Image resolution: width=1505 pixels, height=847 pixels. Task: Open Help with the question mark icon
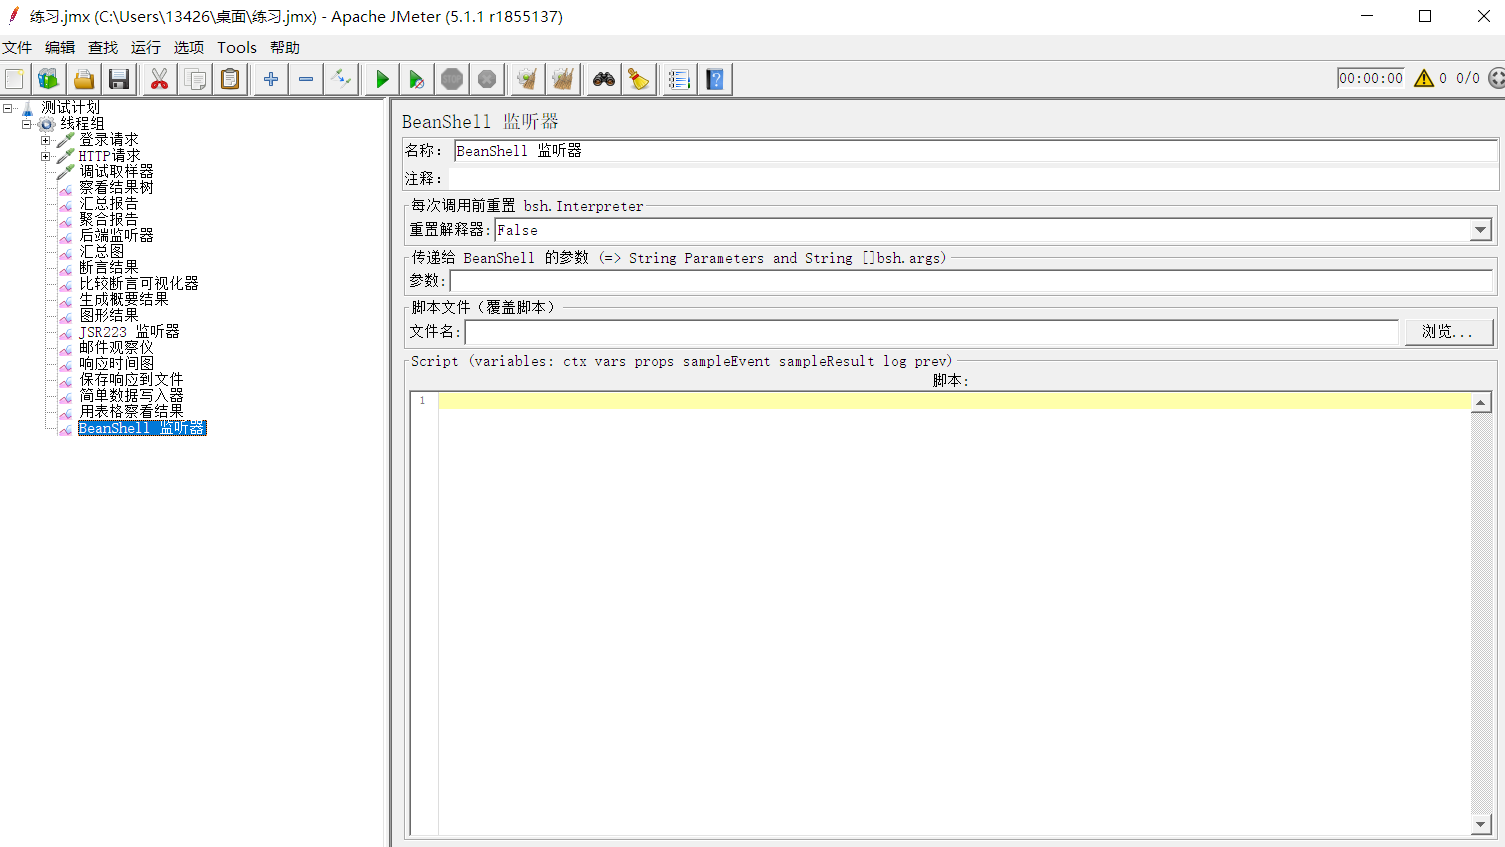pyautogui.click(x=715, y=79)
